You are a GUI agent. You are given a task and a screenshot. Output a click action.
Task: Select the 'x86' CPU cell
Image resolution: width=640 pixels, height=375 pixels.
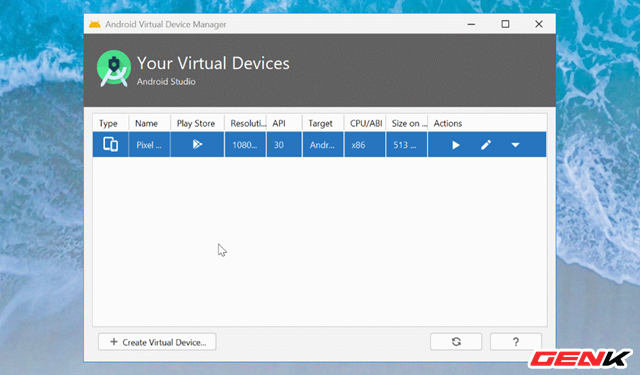coord(365,144)
